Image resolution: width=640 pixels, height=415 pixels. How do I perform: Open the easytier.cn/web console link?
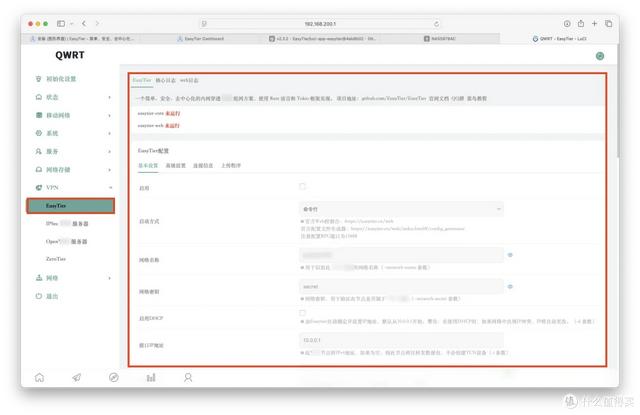click(x=369, y=221)
